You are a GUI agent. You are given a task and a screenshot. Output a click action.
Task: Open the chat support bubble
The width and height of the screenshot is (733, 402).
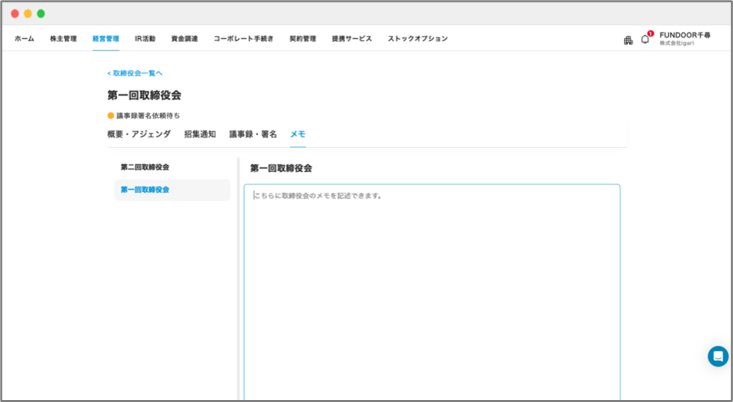pyautogui.click(x=717, y=356)
